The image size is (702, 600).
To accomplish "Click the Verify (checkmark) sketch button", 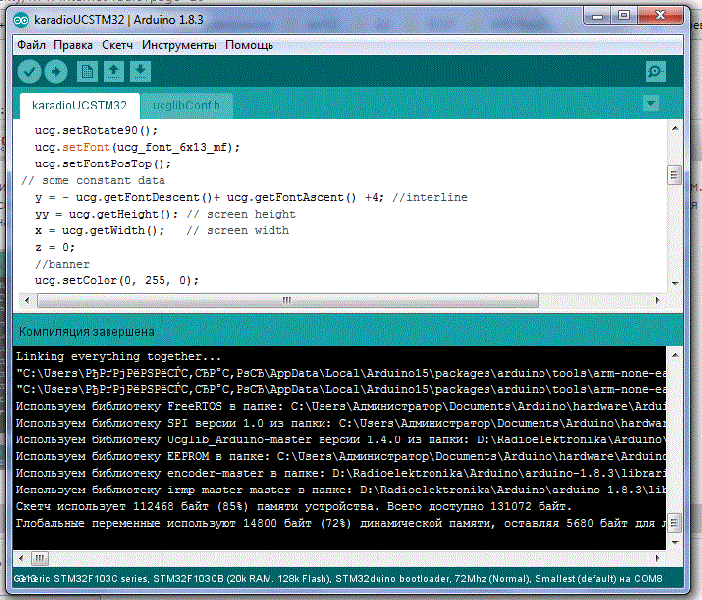I will click(x=30, y=72).
